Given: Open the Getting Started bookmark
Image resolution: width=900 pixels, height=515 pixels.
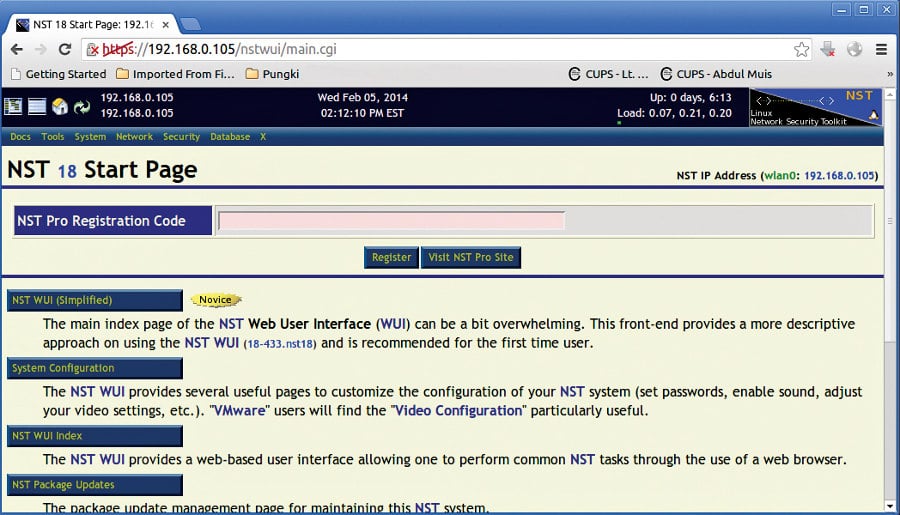Looking at the screenshot, I should coord(59,74).
